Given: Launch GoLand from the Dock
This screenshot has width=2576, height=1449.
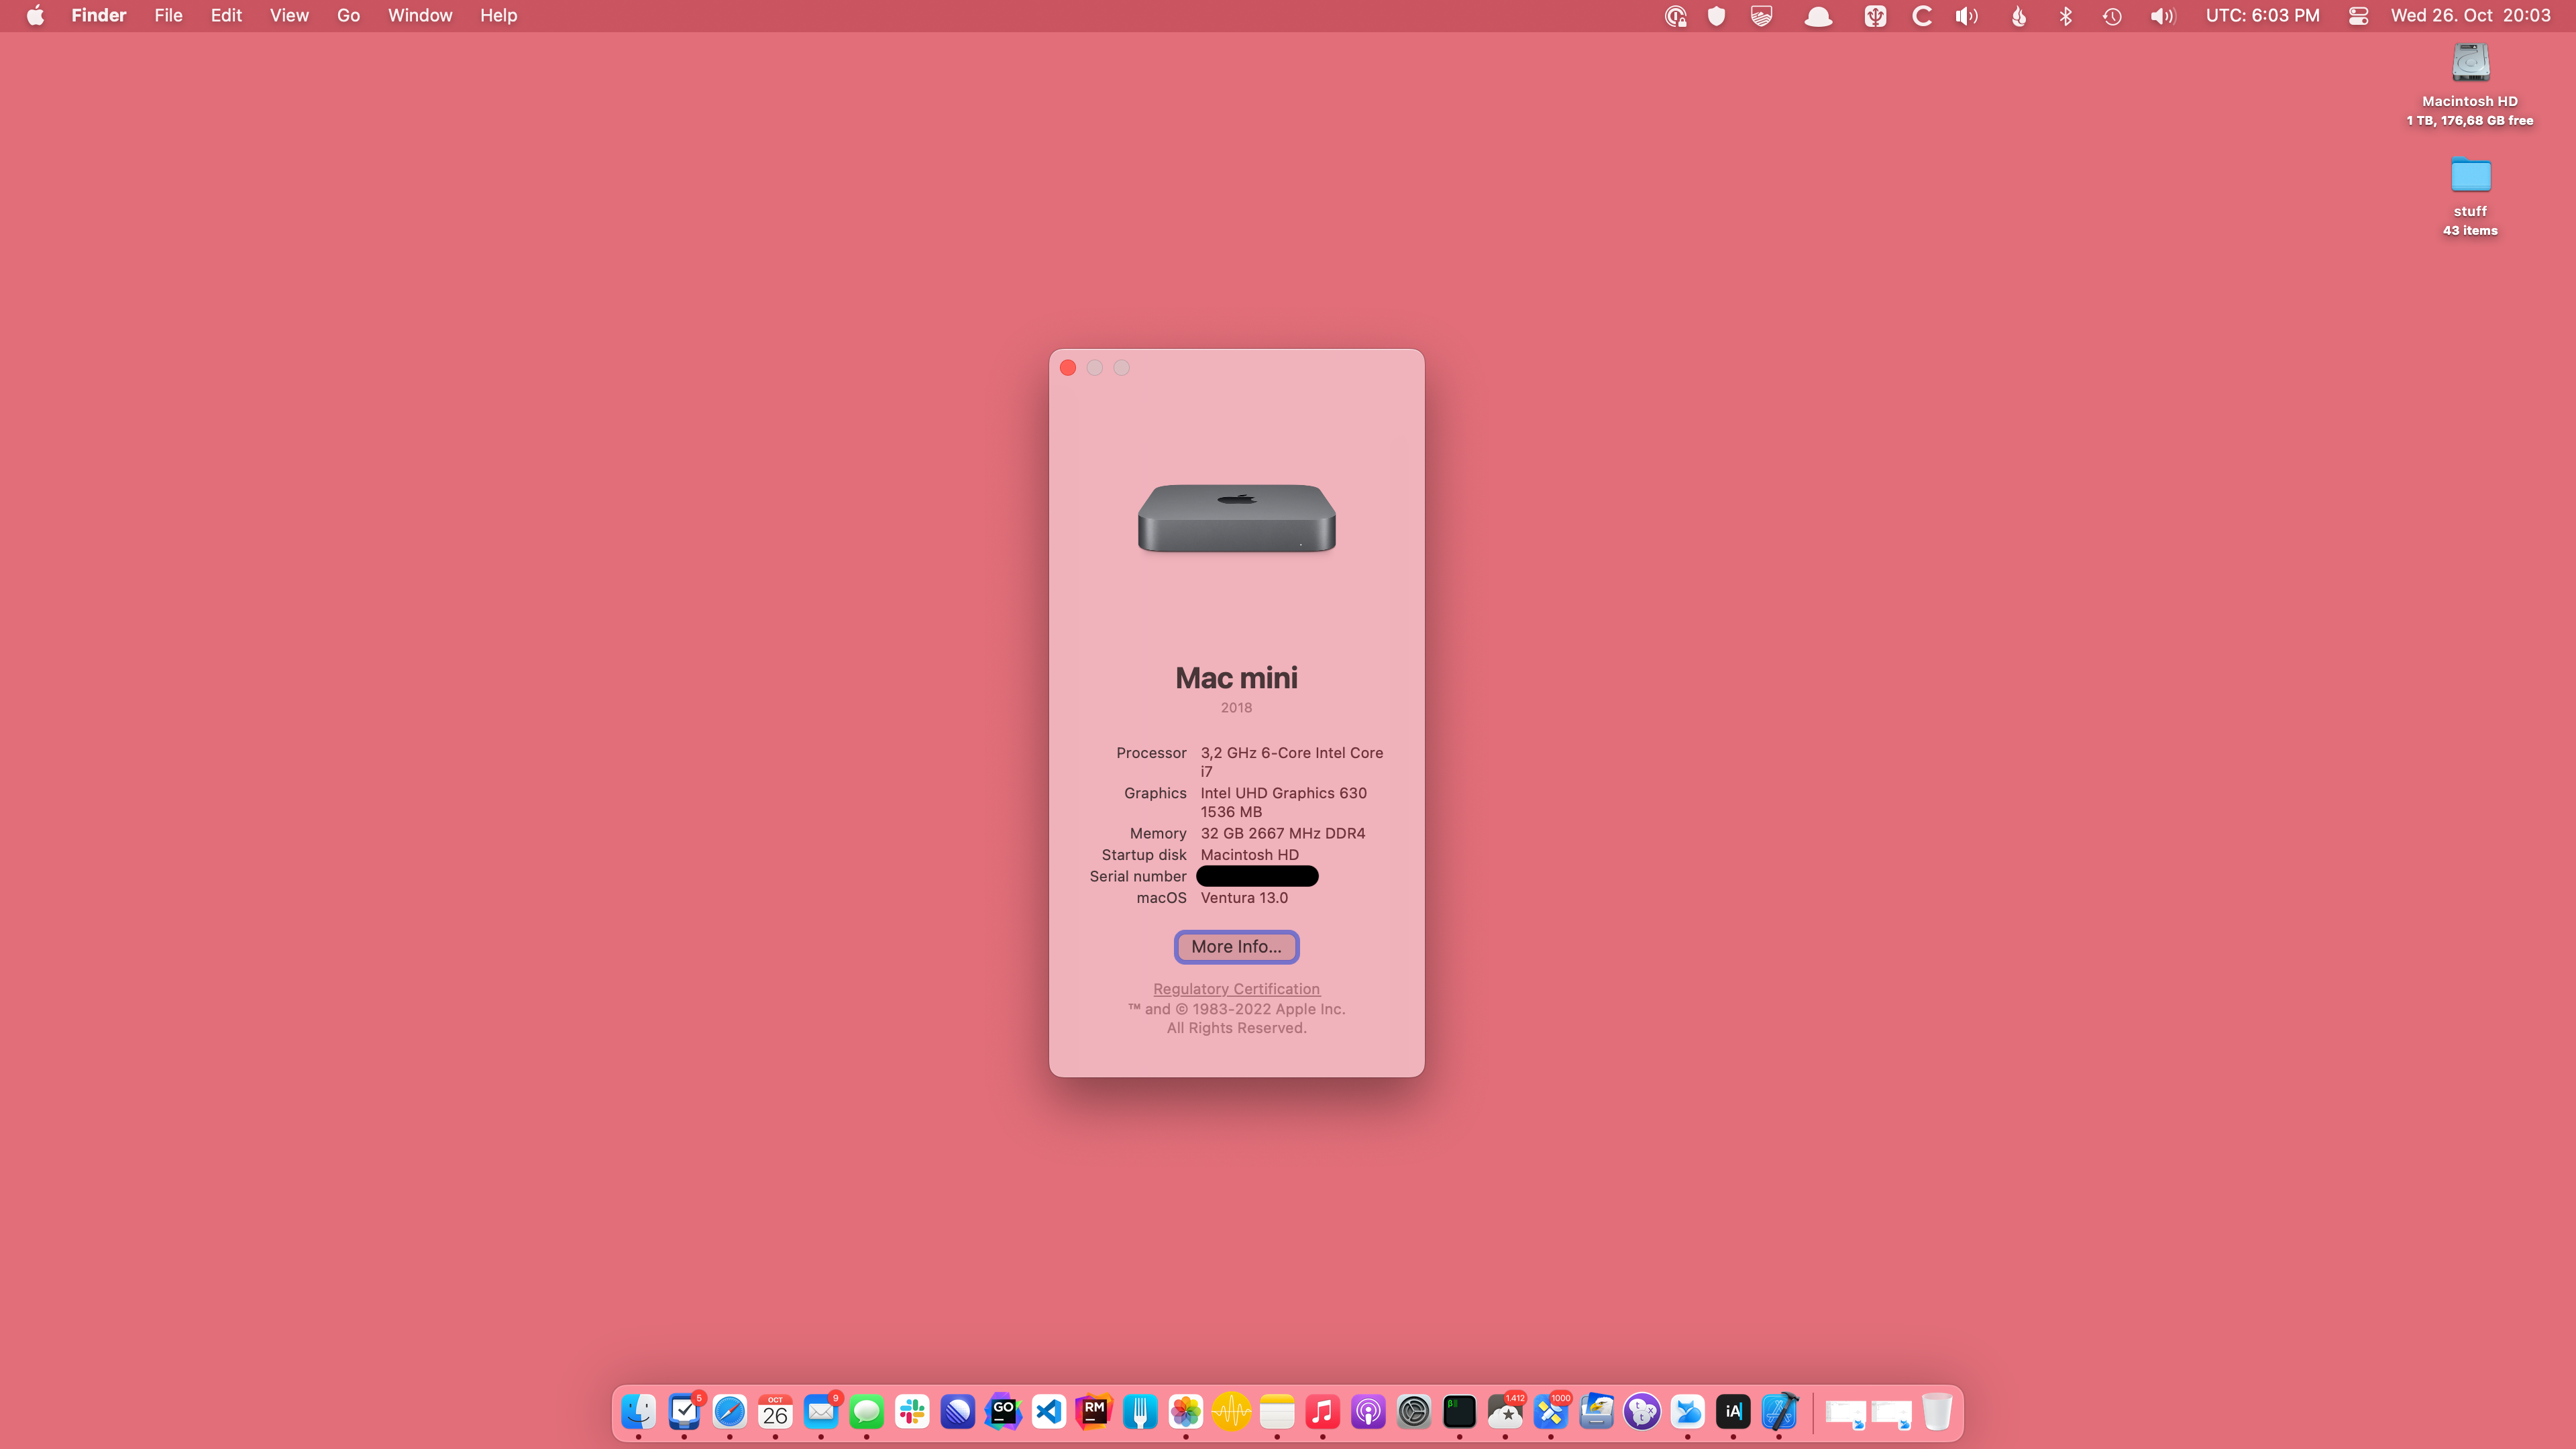Looking at the screenshot, I should coord(1003,1411).
